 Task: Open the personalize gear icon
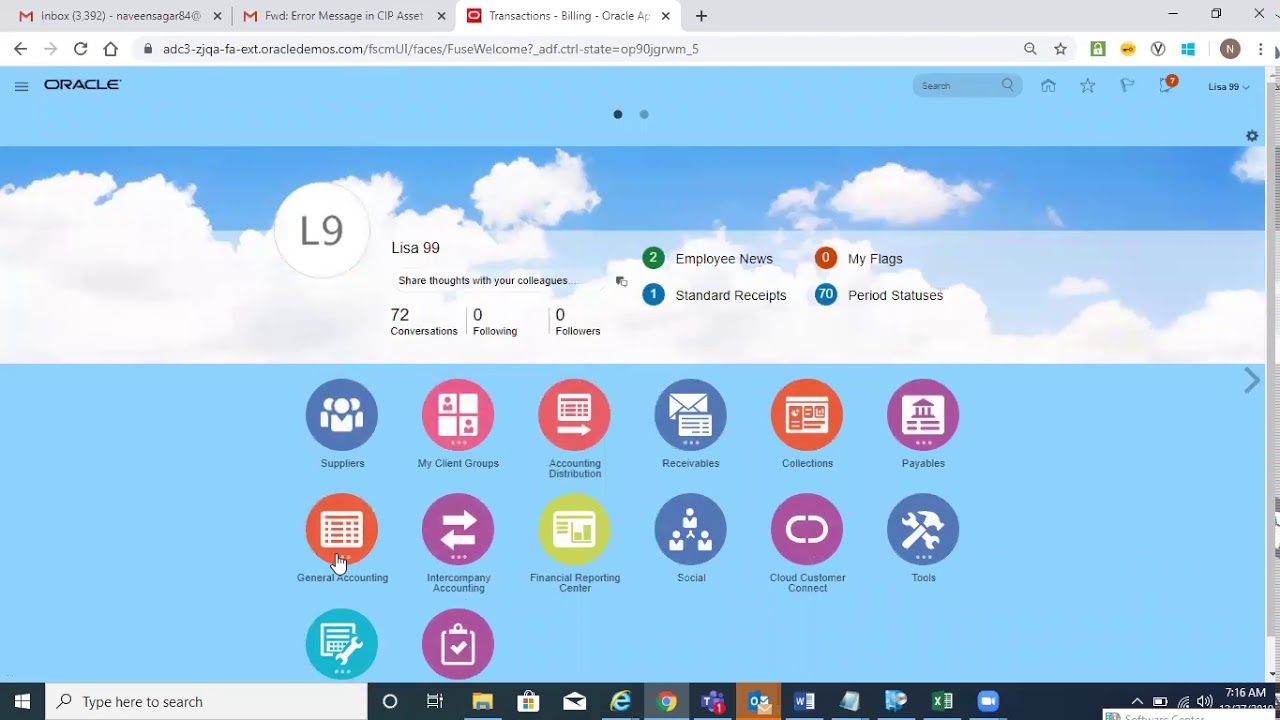click(x=1252, y=136)
